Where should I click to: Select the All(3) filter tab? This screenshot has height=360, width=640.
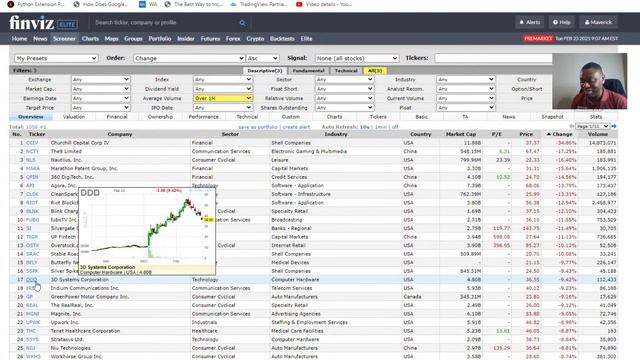point(375,71)
